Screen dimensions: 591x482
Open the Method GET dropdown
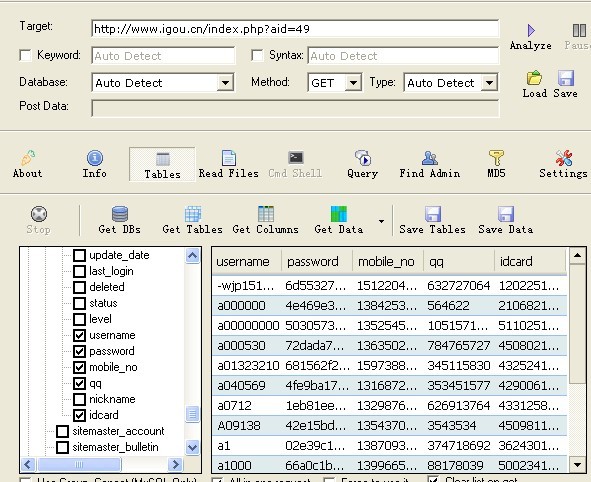(x=353, y=83)
